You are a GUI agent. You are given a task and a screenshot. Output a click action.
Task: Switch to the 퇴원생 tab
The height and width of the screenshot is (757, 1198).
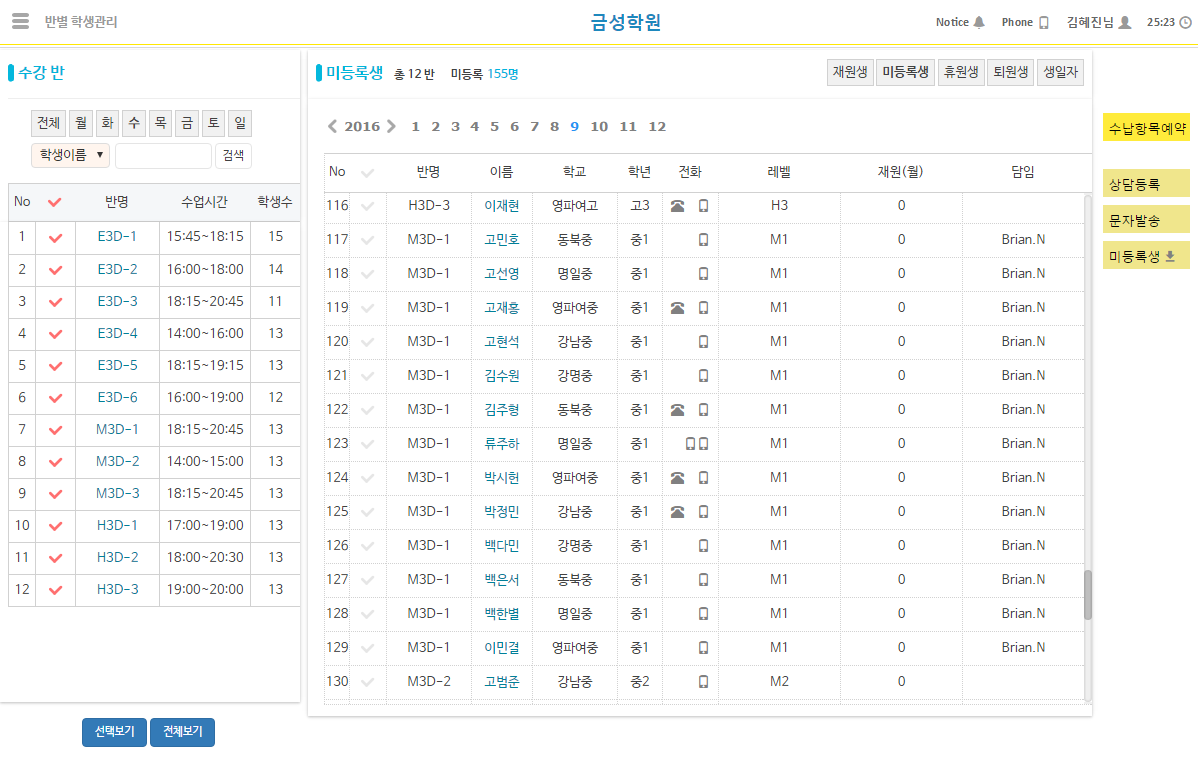pyautogui.click(x=1011, y=73)
